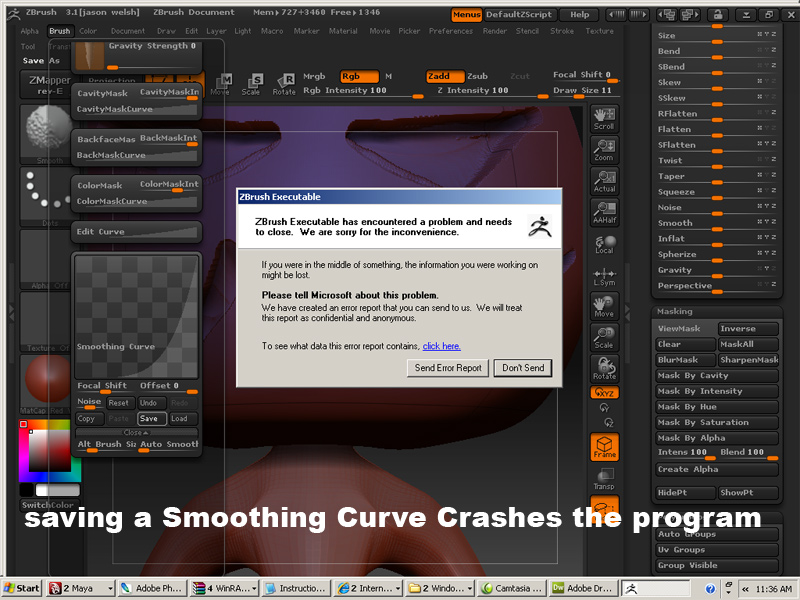Click the right shelf Rotate icon
The width and height of the screenshot is (800, 600).
point(605,368)
